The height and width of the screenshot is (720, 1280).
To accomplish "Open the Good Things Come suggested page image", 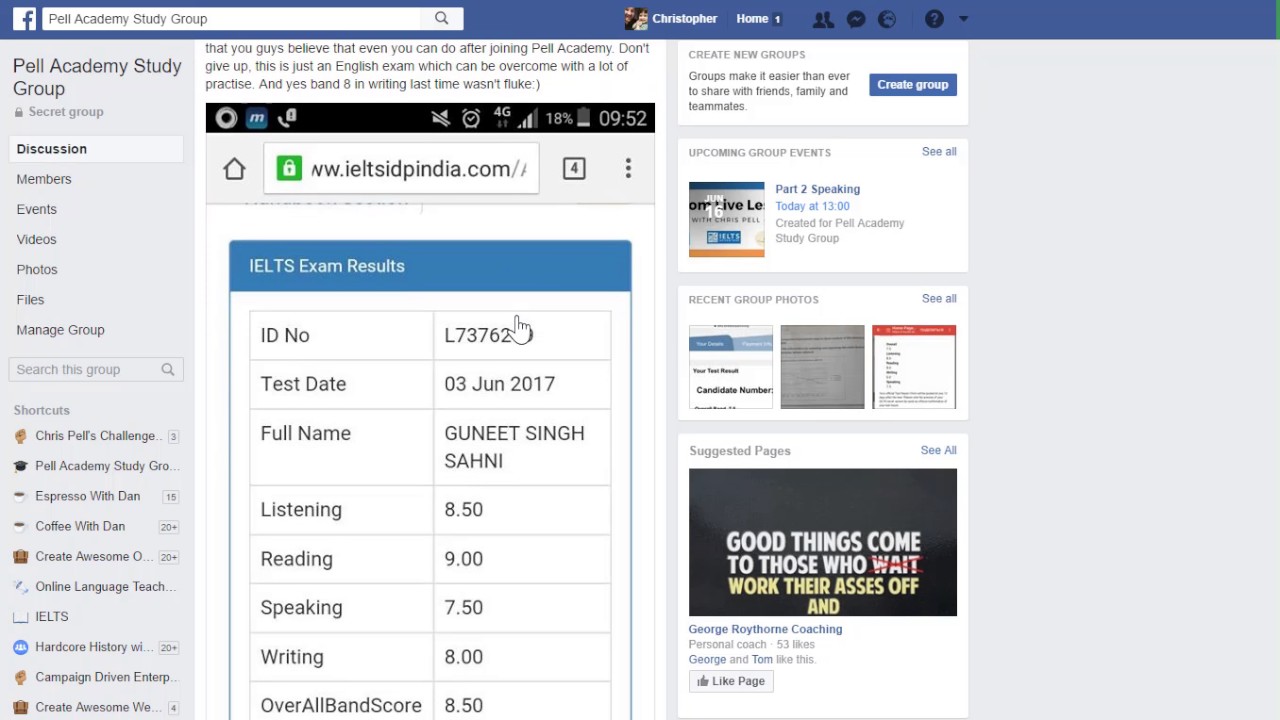I will pos(823,542).
